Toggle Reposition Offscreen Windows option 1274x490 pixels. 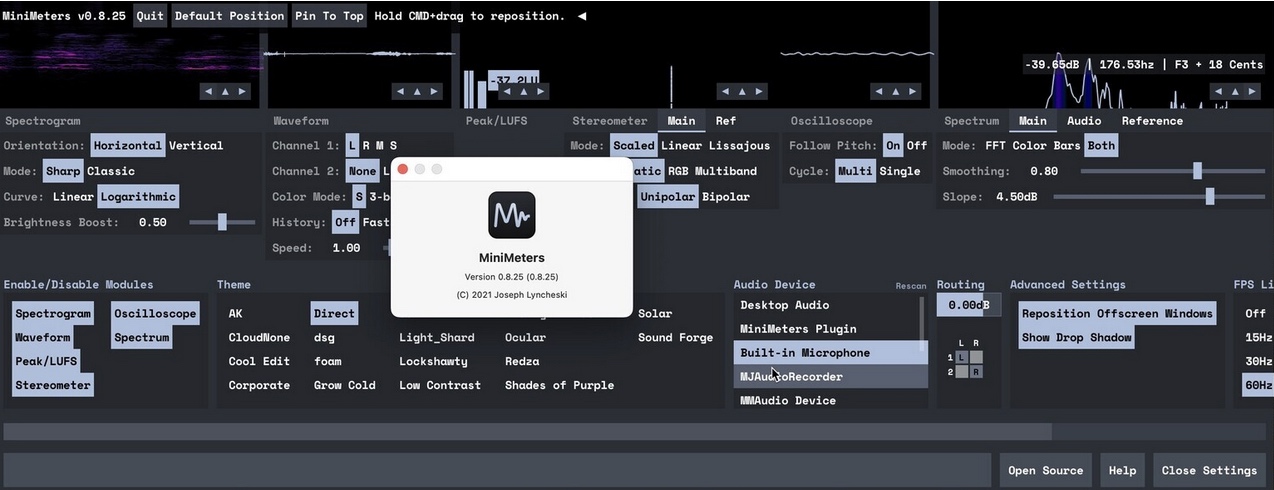[x=1117, y=314]
